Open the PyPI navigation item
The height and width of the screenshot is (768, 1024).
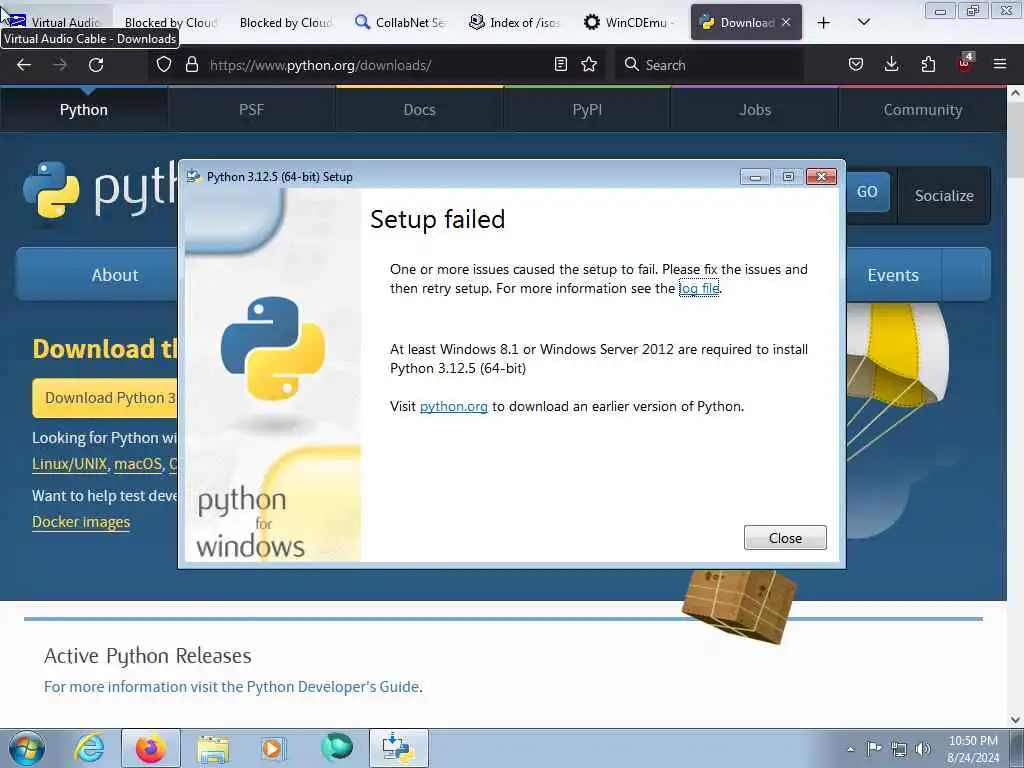[587, 110]
